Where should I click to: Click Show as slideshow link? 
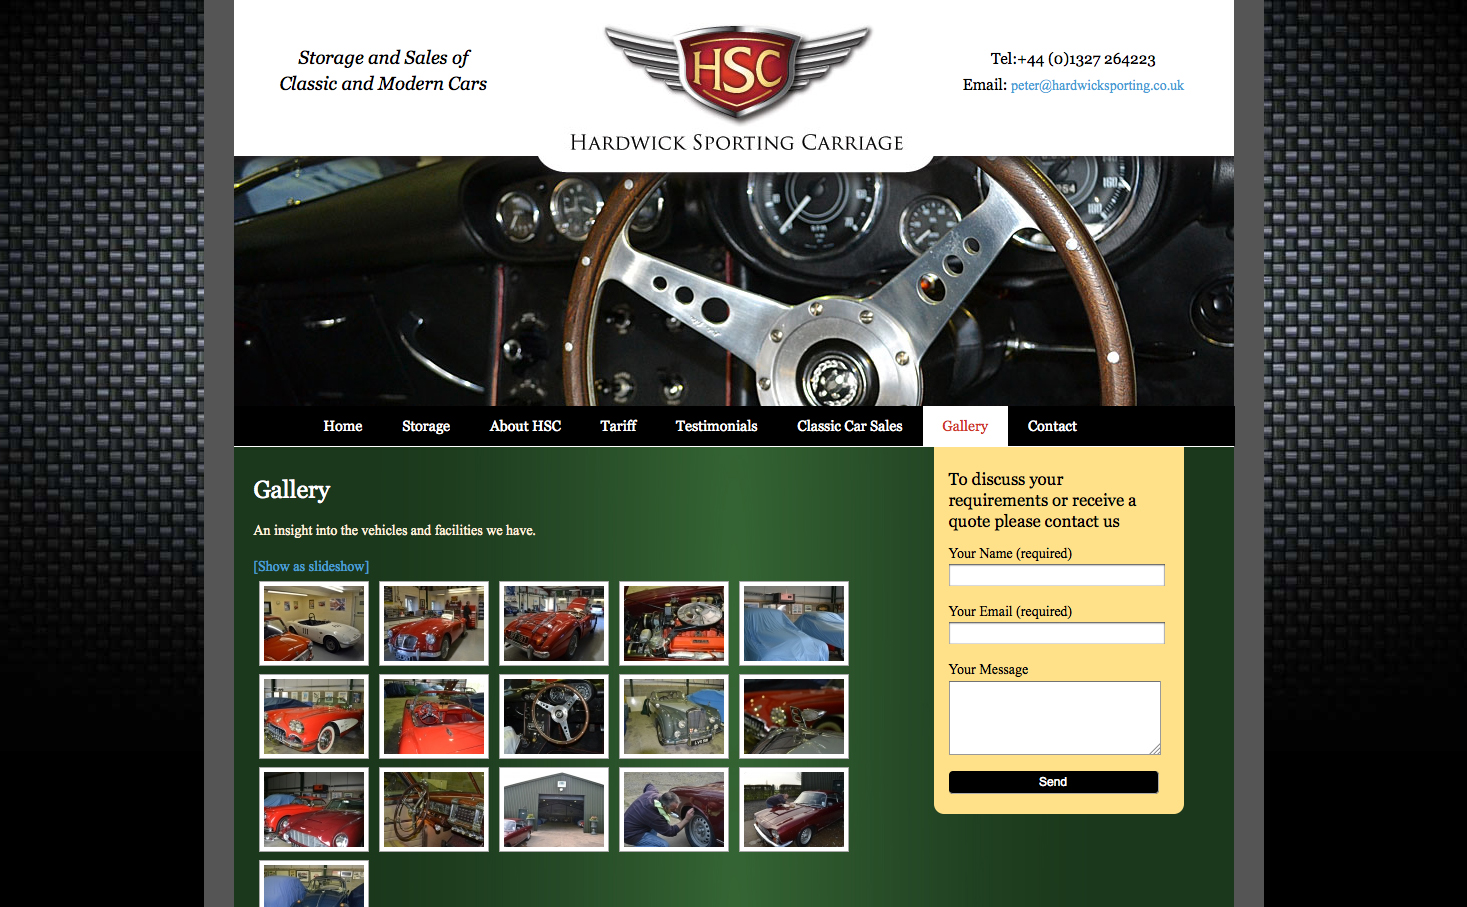[x=310, y=566]
